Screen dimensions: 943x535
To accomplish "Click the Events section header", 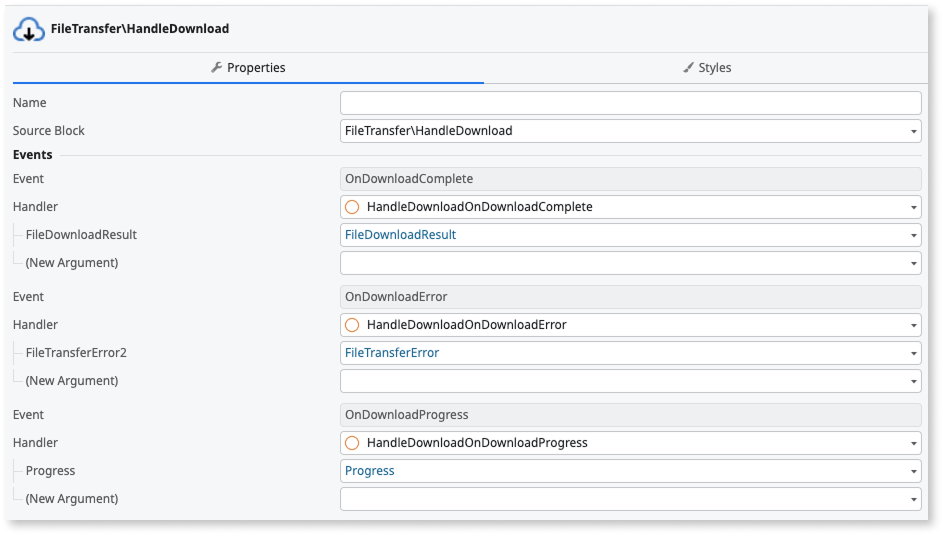I will click(x=32, y=154).
